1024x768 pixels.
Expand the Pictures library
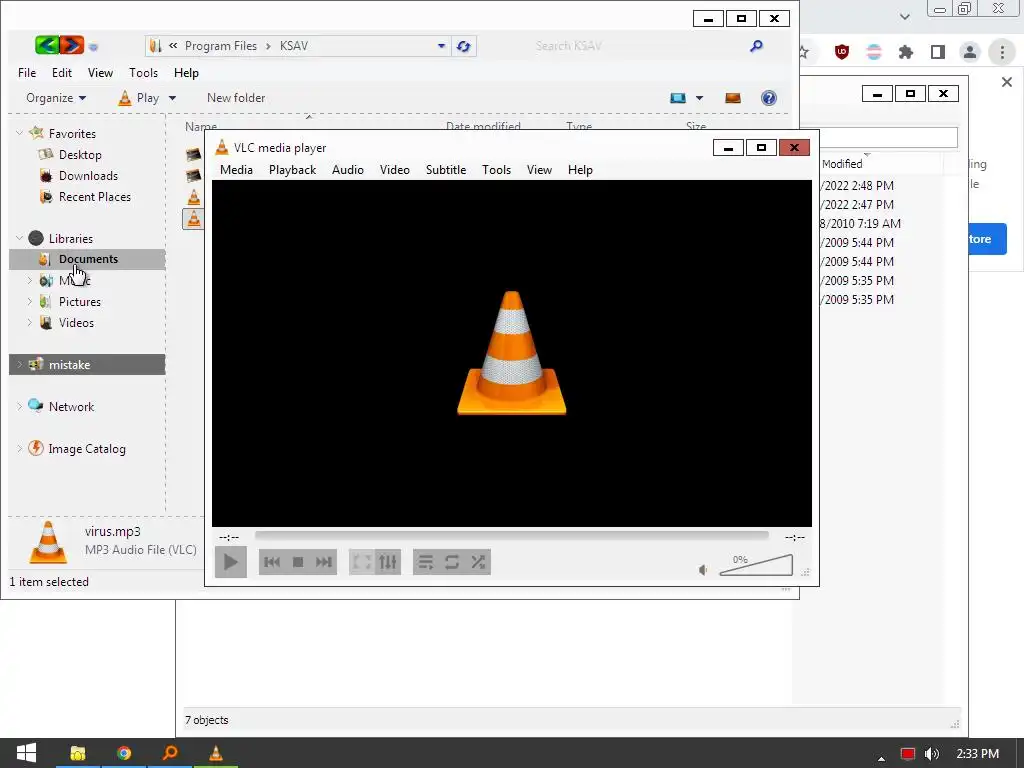tap(29, 301)
